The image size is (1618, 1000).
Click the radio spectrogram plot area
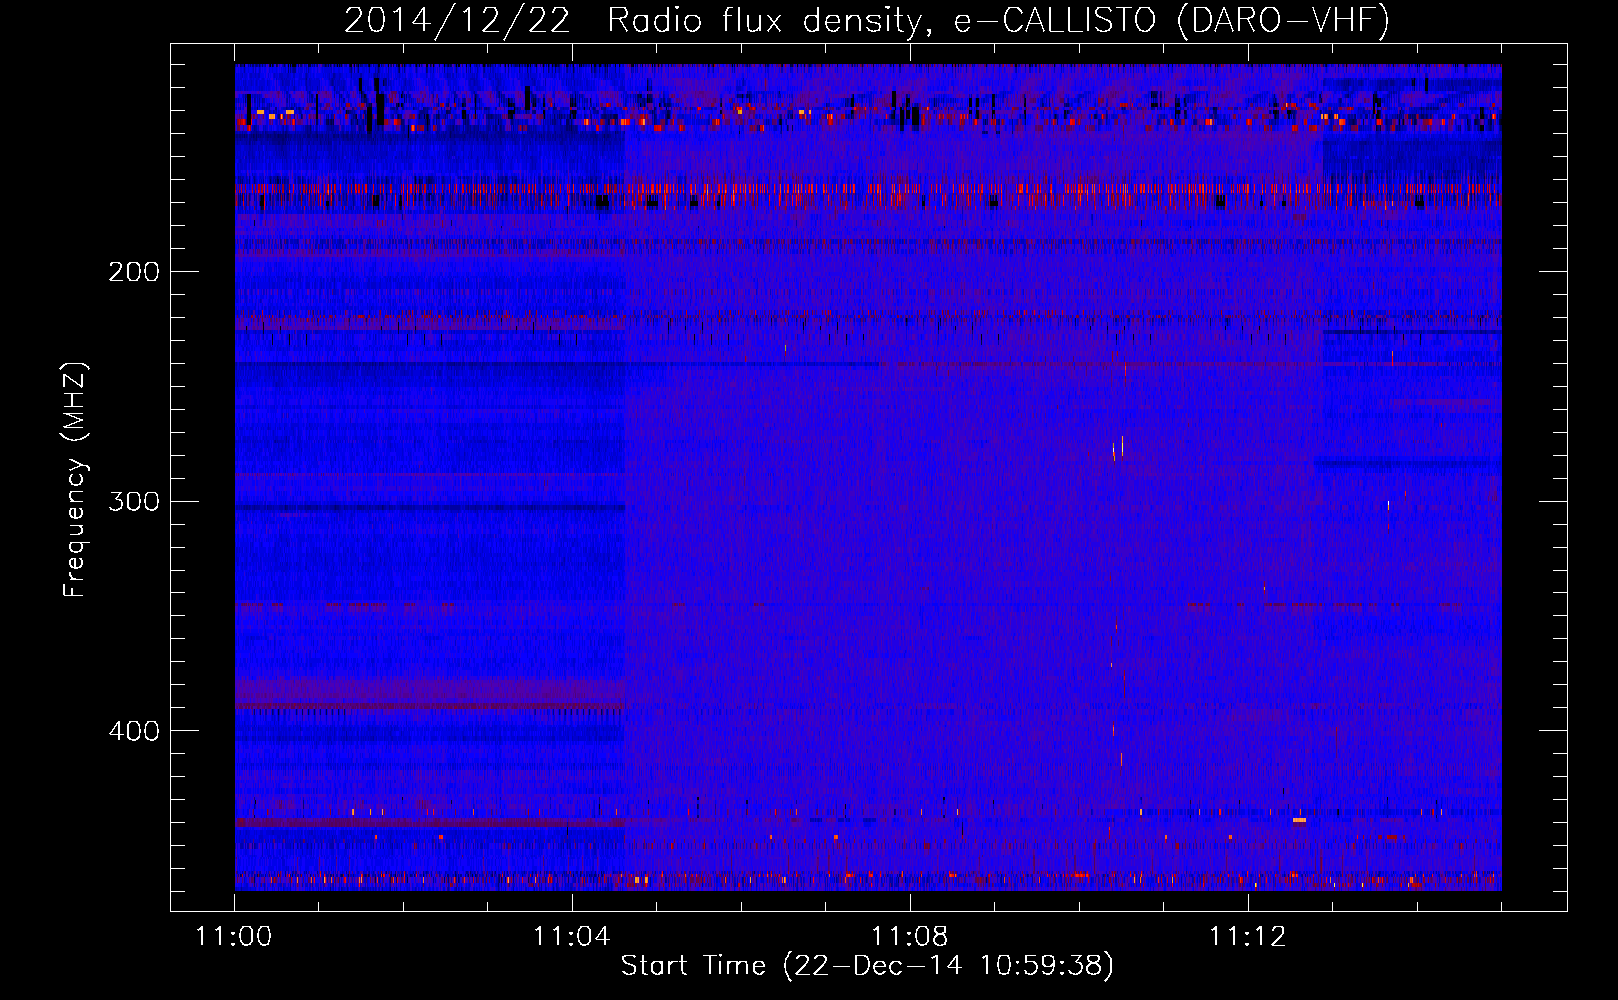(868, 477)
